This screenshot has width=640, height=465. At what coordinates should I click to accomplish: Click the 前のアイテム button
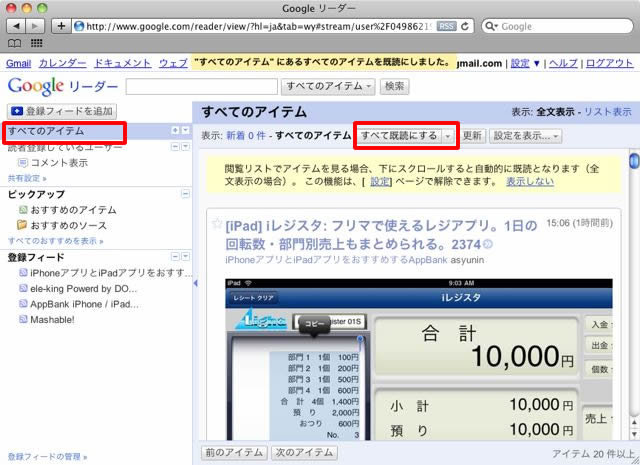234,452
